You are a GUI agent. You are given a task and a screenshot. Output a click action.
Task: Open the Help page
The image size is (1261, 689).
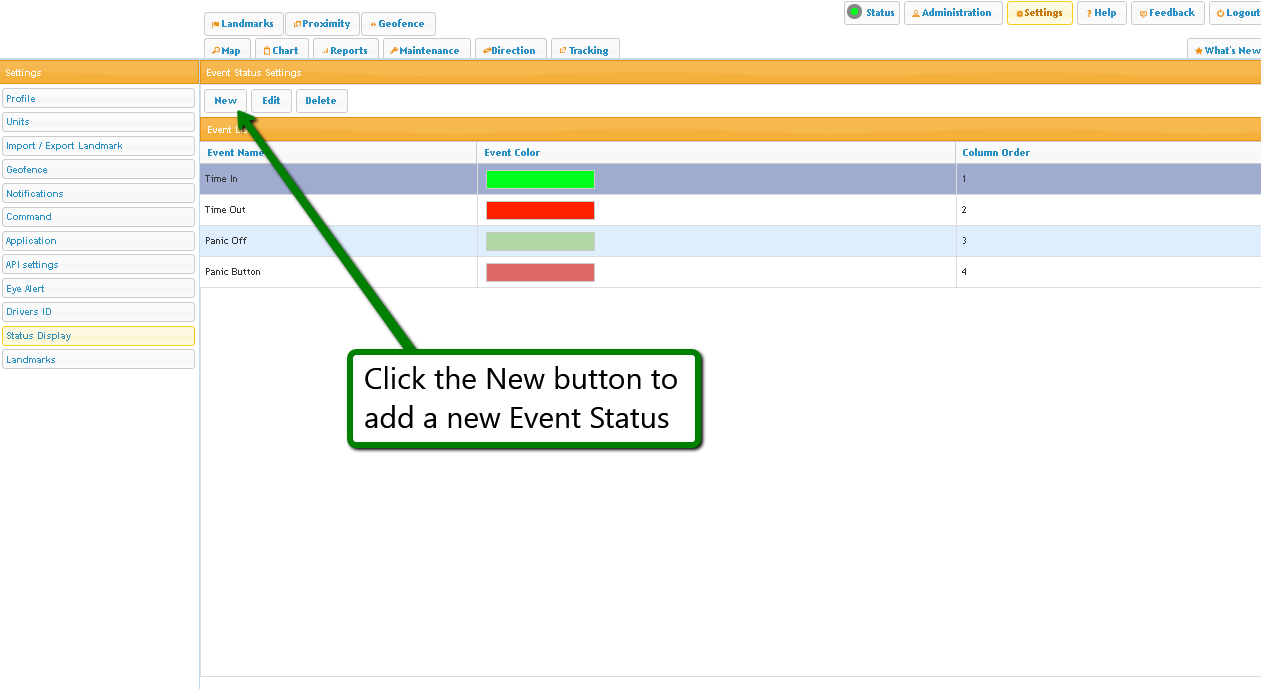(x=1102, y=13)
